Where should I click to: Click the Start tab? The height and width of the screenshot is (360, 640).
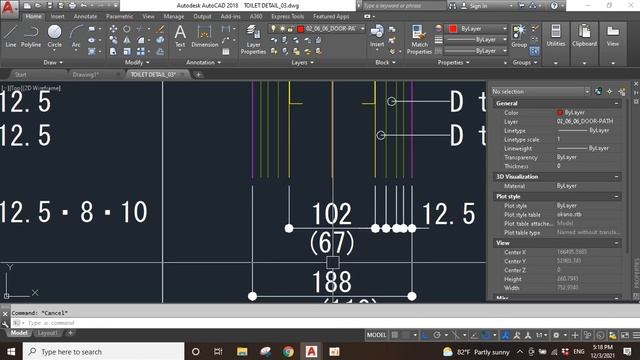[20, 75]
